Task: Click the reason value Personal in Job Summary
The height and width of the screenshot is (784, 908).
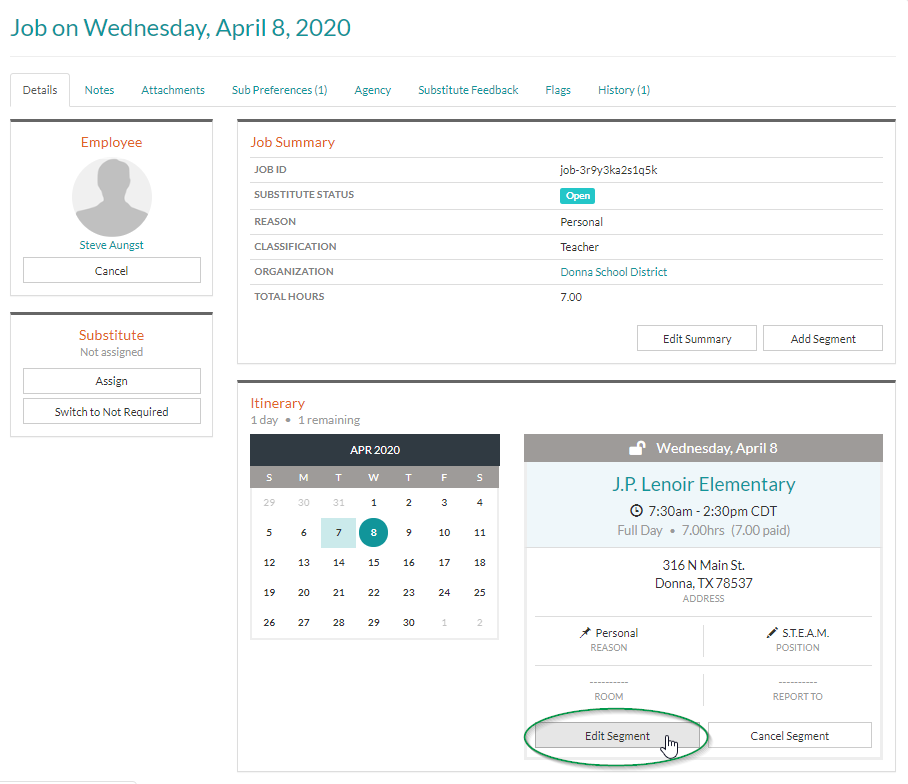Action: click(581, 222)
